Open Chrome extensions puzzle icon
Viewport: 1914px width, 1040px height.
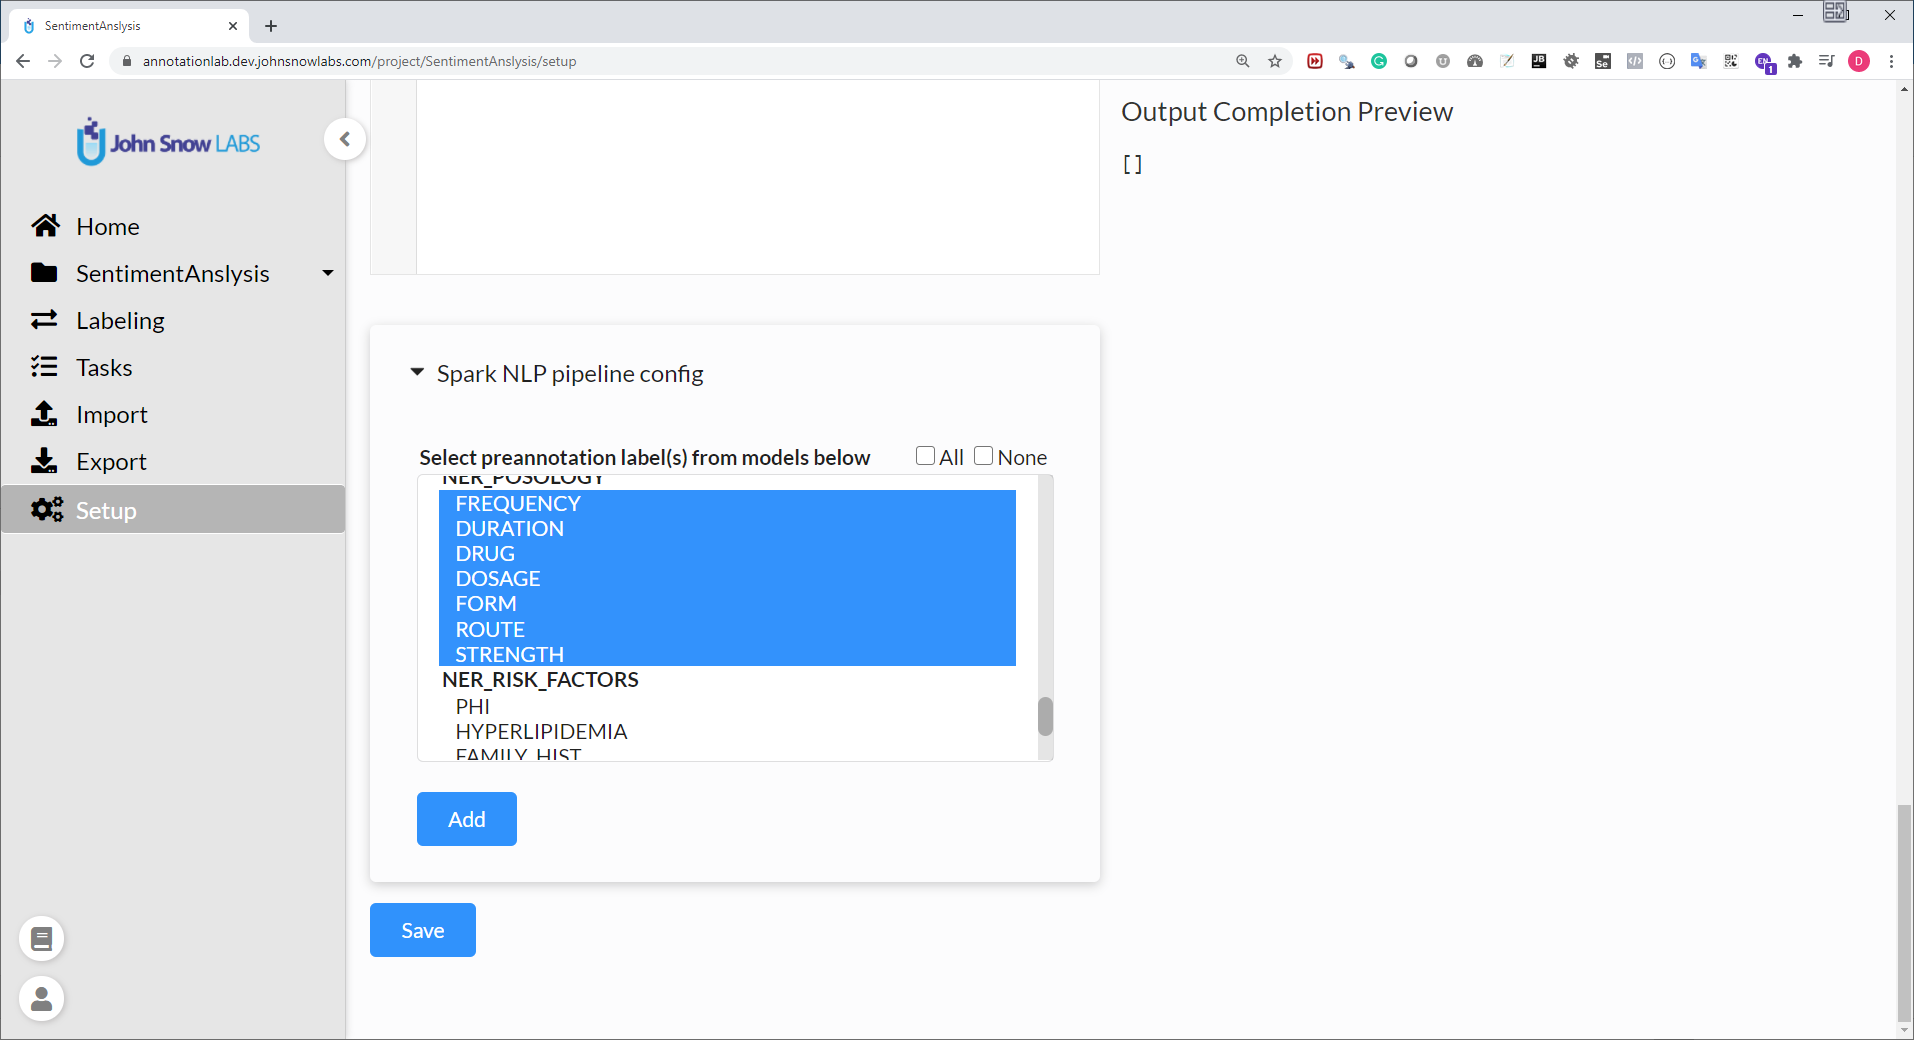click(1795, 61)
